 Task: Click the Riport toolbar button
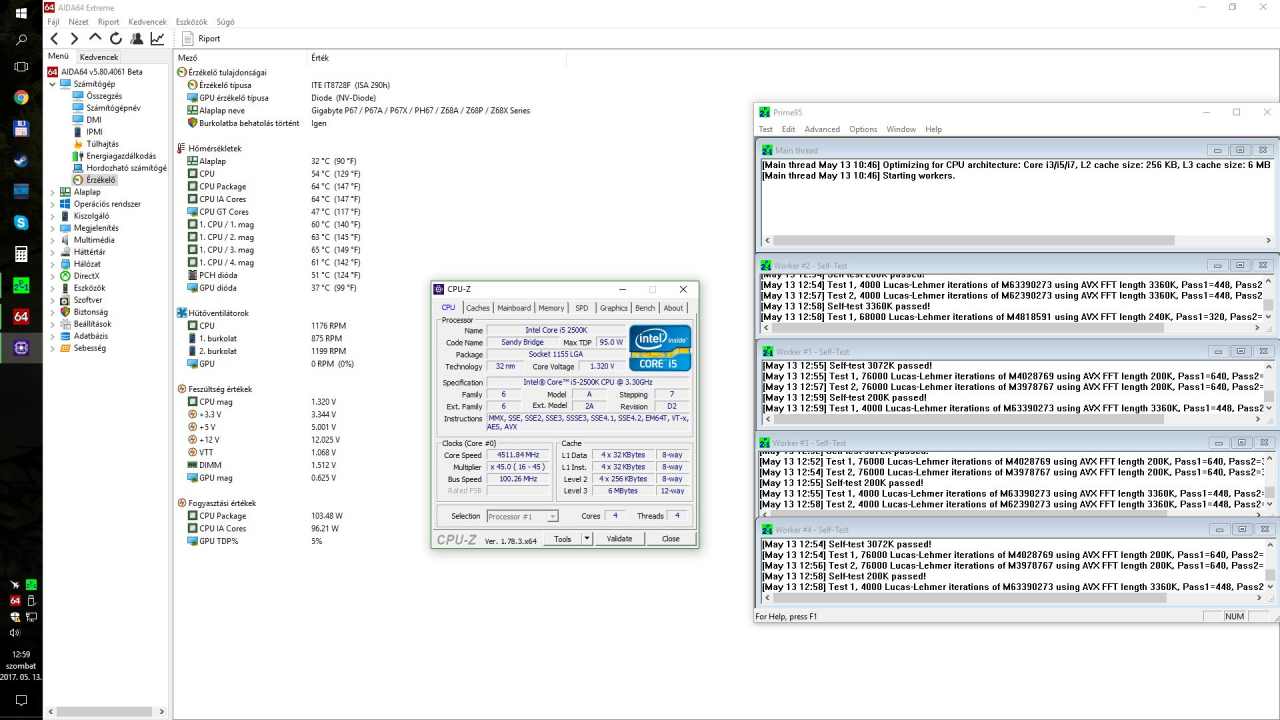point(202,39)
